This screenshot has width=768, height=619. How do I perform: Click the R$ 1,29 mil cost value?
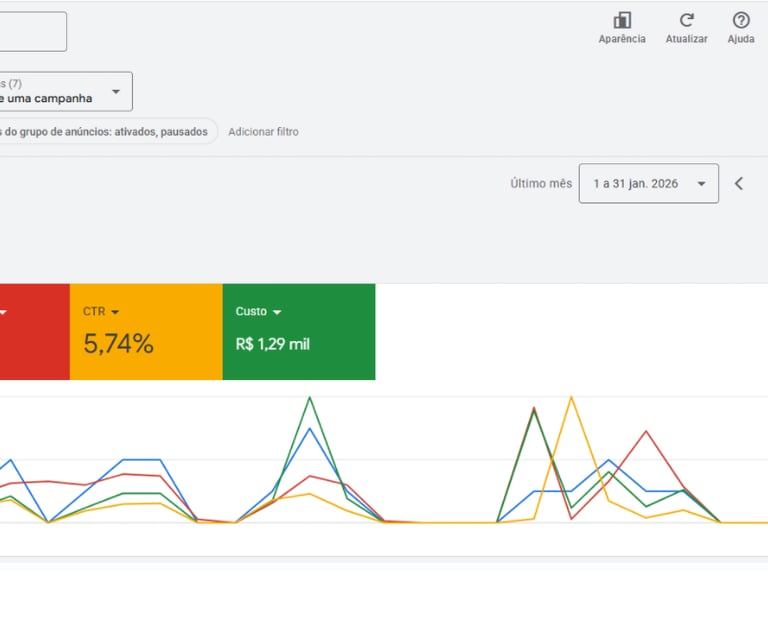click(x=272, y=344)
